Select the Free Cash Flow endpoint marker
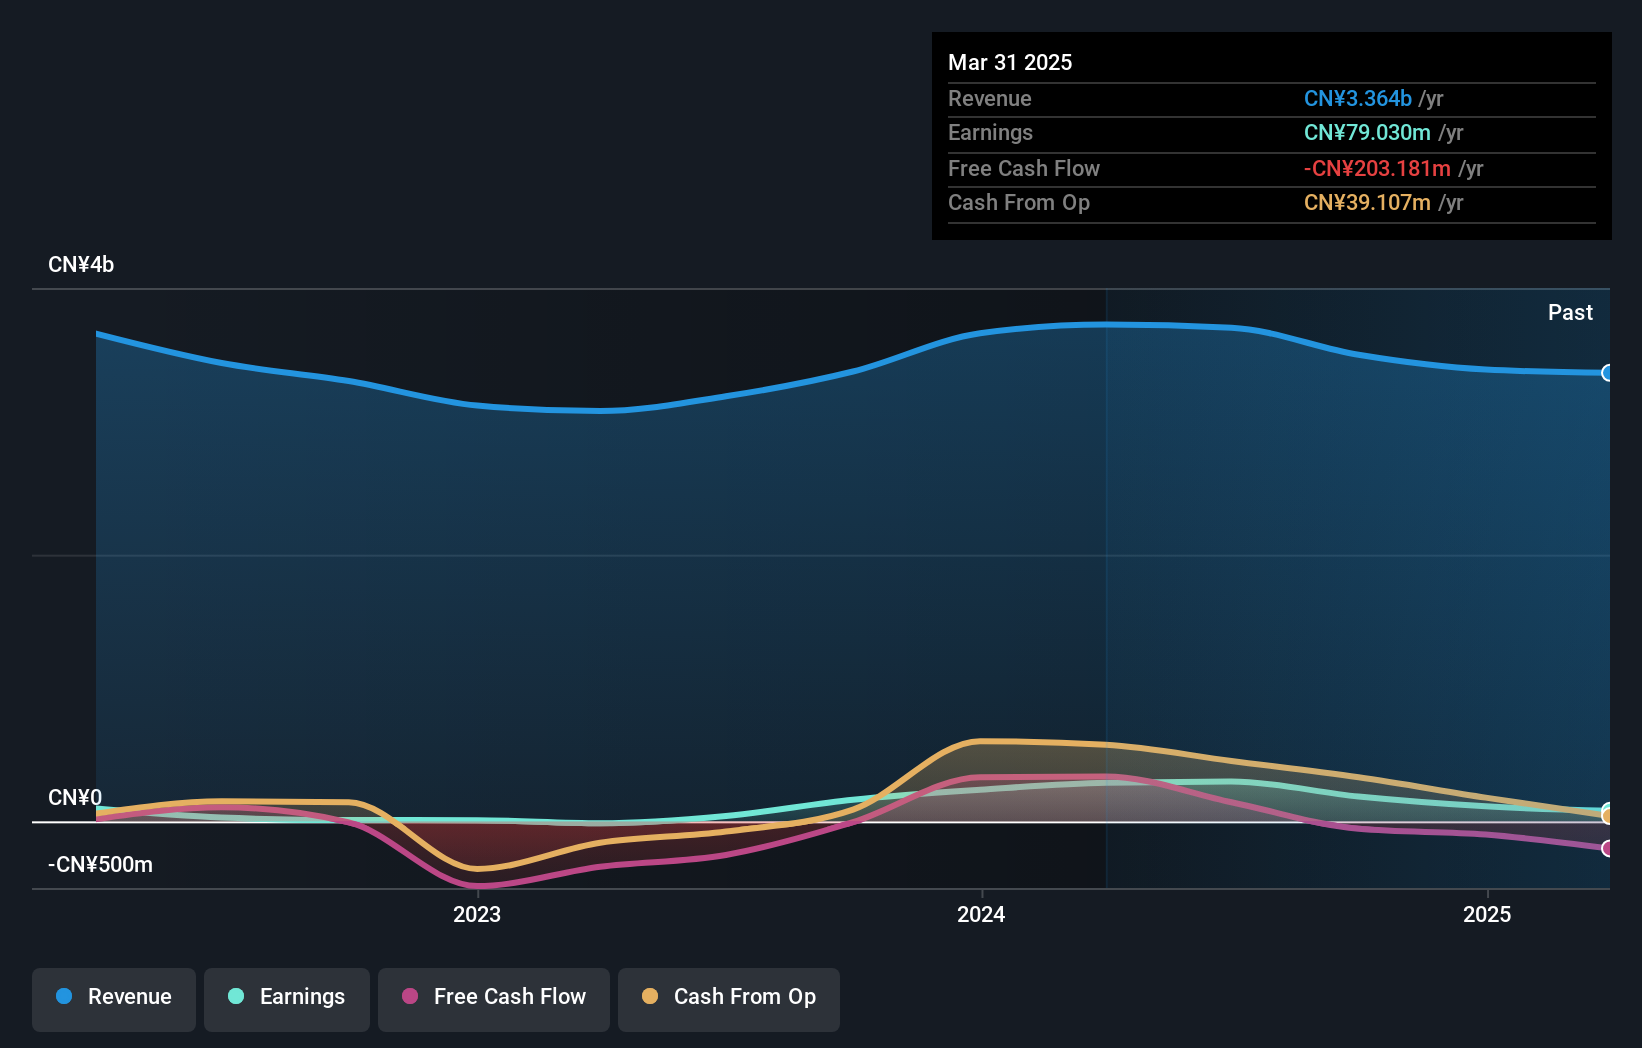 (x=1608, y=848)
